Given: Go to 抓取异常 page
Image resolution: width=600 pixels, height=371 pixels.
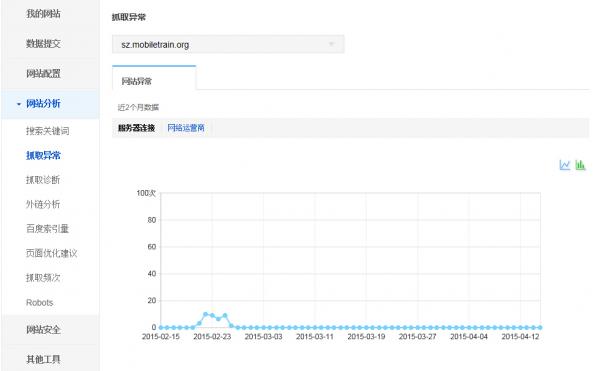Looking at the screenshot, I should tap(43, 155).
